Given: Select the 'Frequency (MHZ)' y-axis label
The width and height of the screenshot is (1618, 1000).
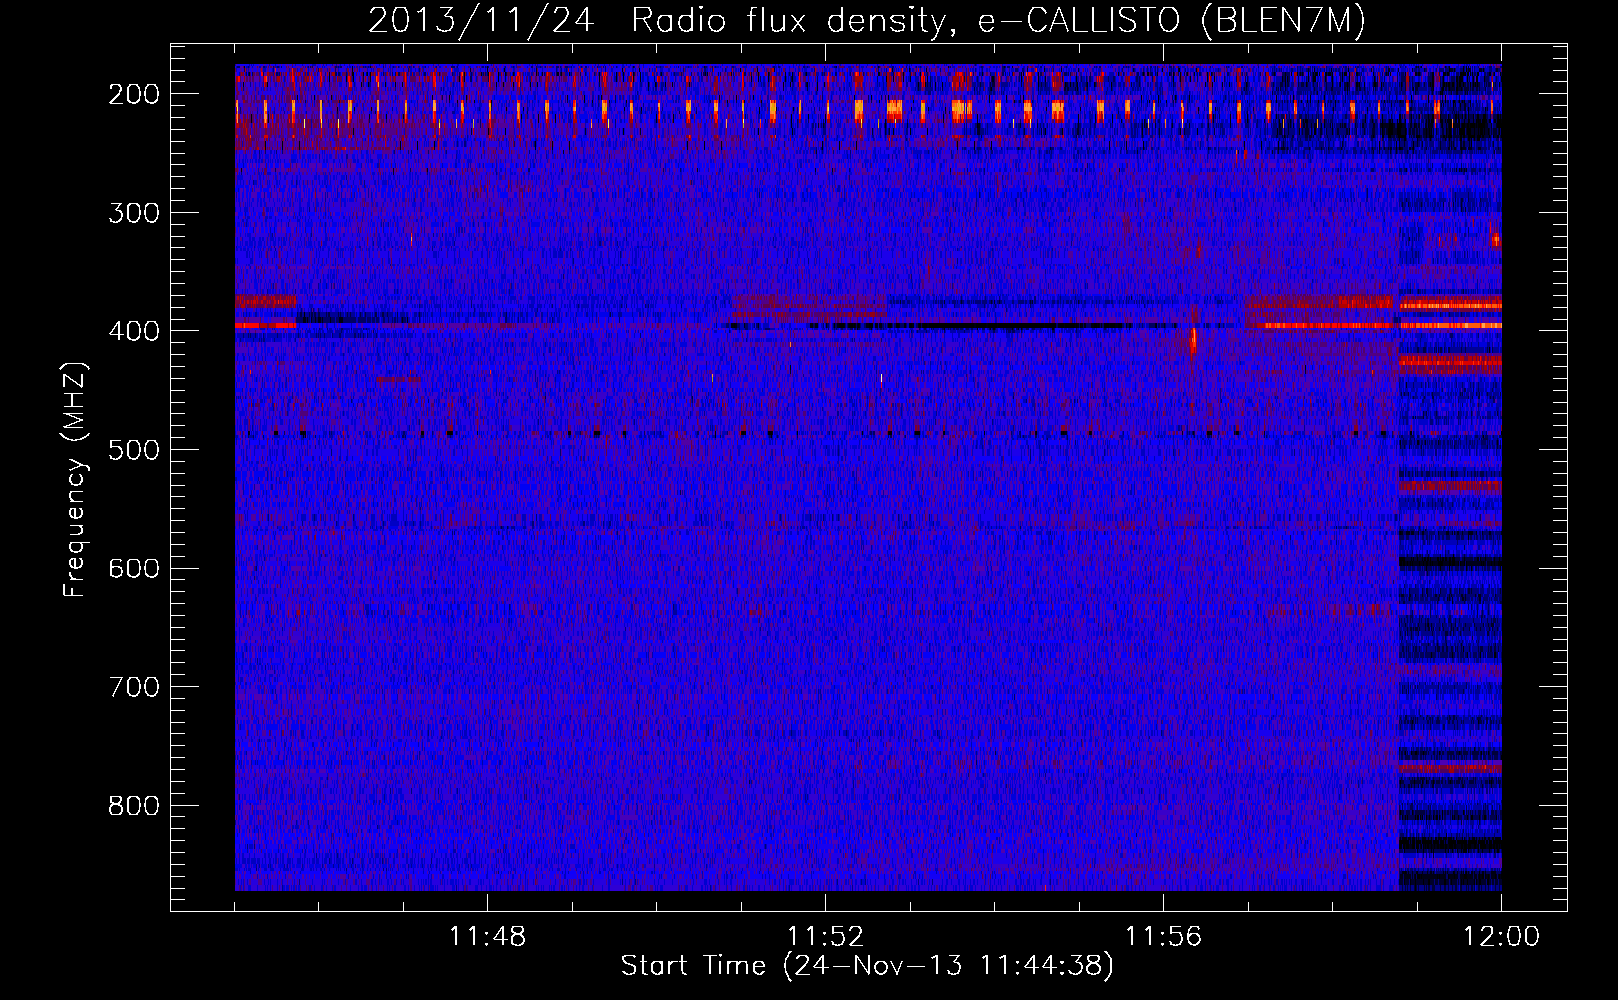Looking at the screenshot, I should click(75, 480).
